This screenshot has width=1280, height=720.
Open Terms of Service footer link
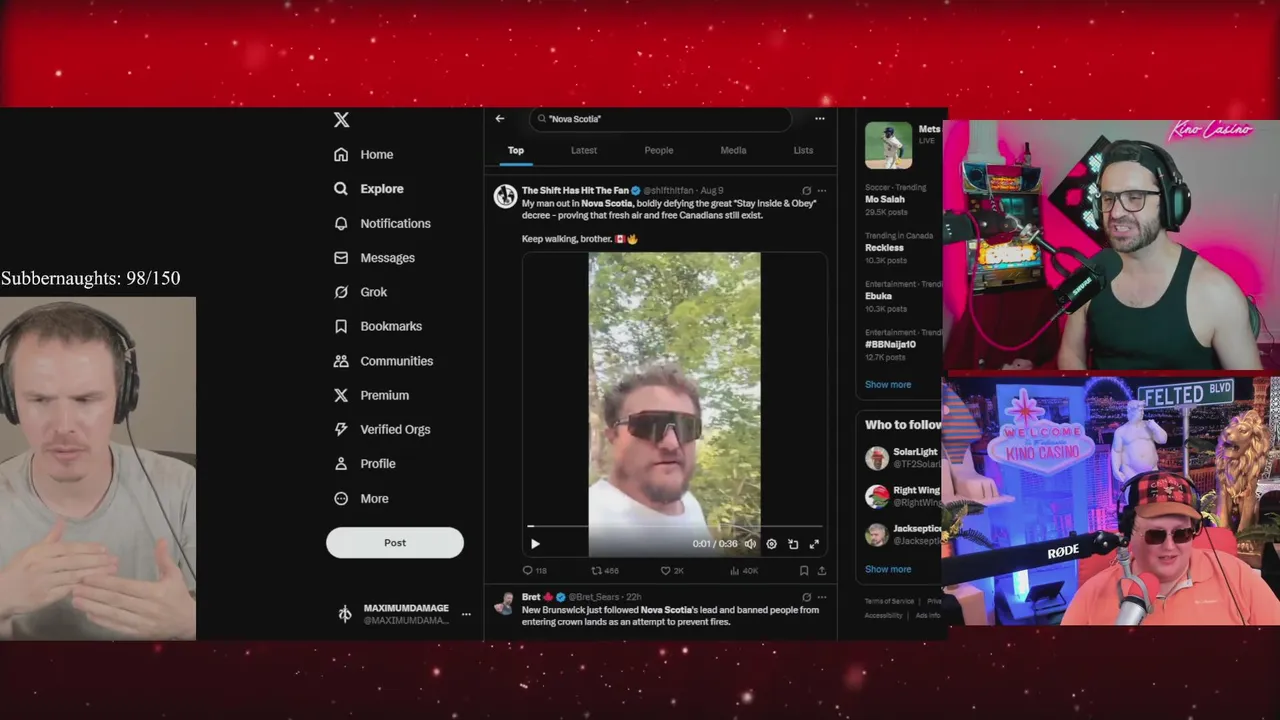889,601
